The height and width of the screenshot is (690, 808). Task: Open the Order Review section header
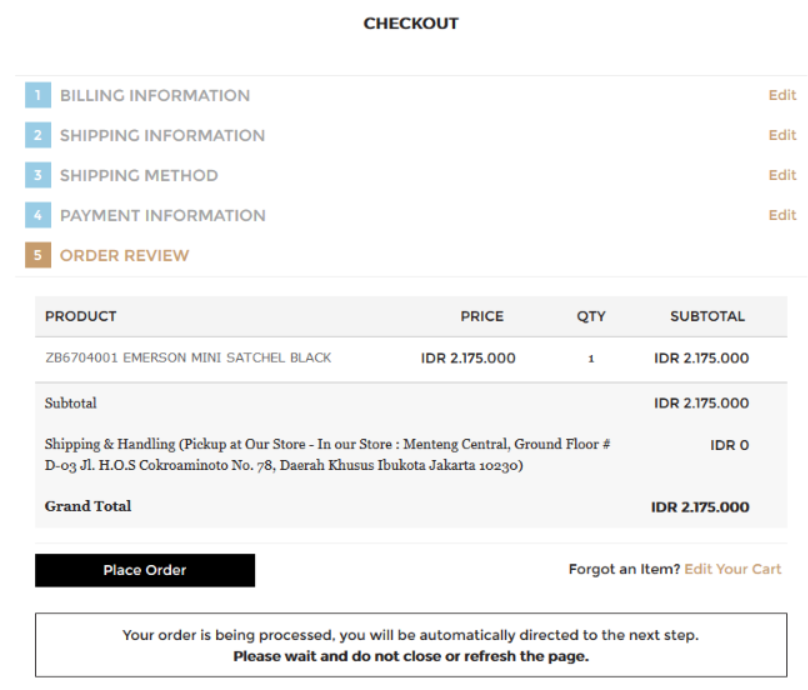[x=125, y=256]
